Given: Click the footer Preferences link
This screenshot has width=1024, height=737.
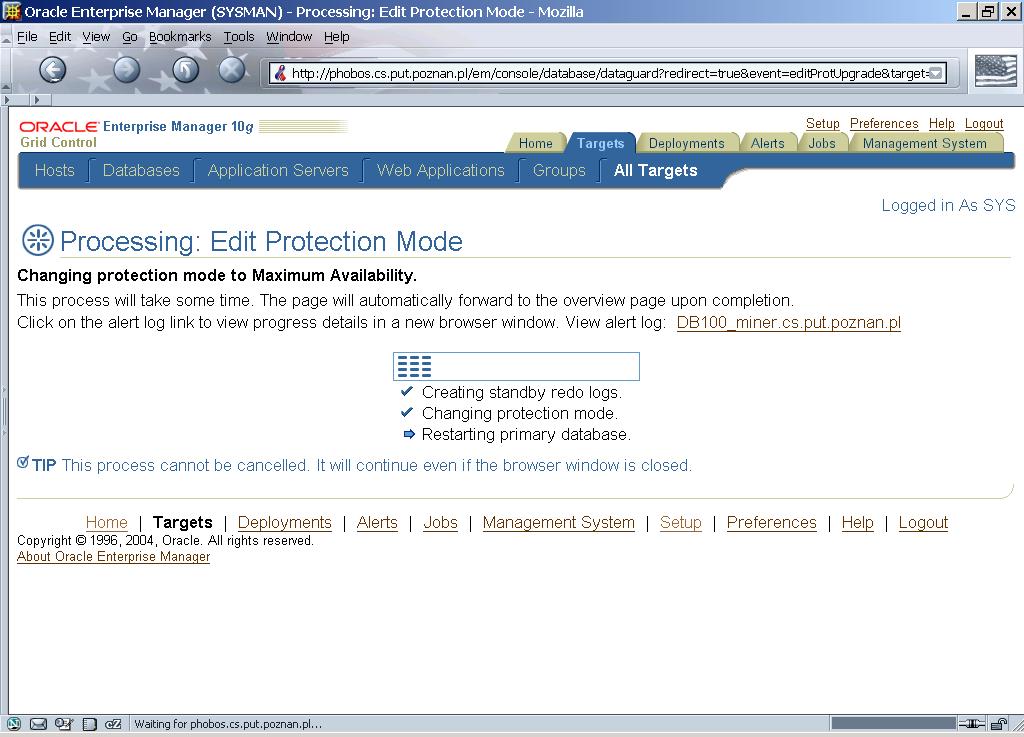Looking at the screenshot, I should click(x=771, y=522).
